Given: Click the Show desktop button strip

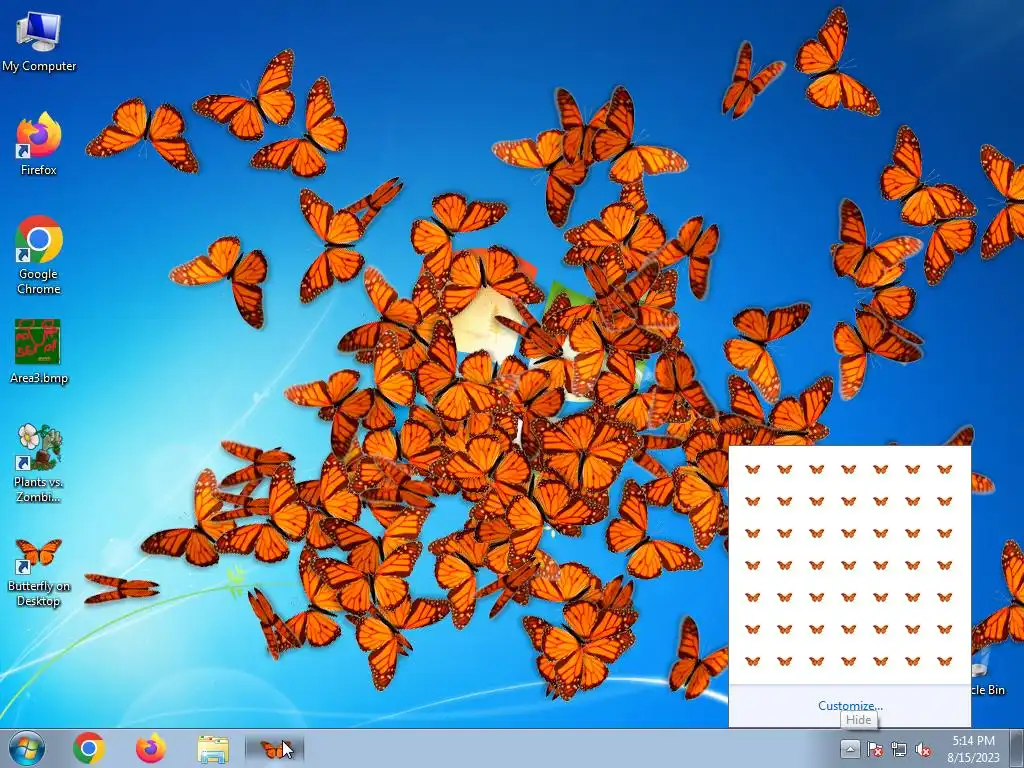Looking at the screenshot, I should (1017, 748).
